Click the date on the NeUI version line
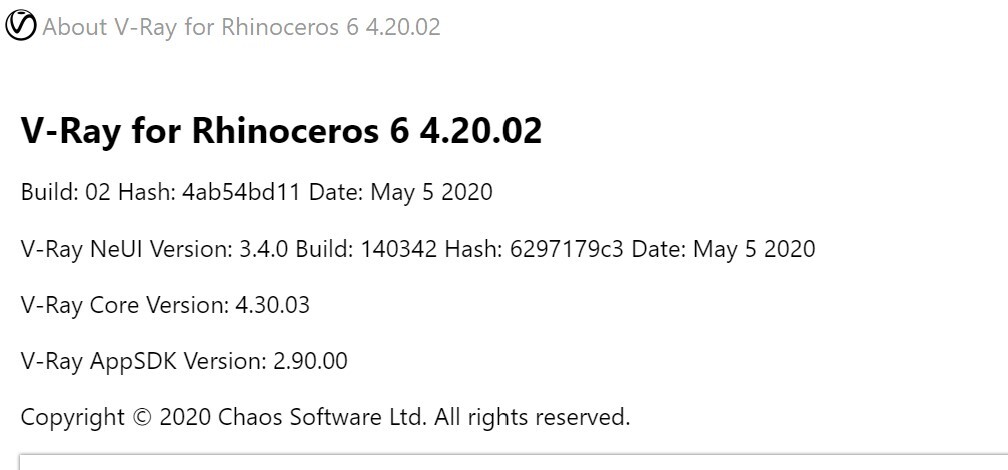This screenshot has width=1008, height=470. tap(754, 249)
